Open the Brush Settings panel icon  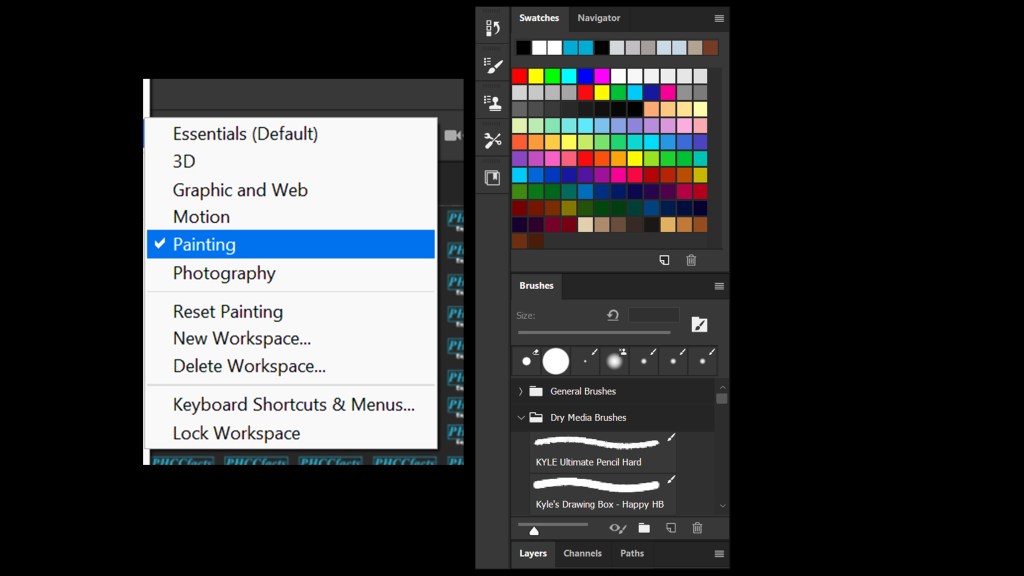click(492, 65)
